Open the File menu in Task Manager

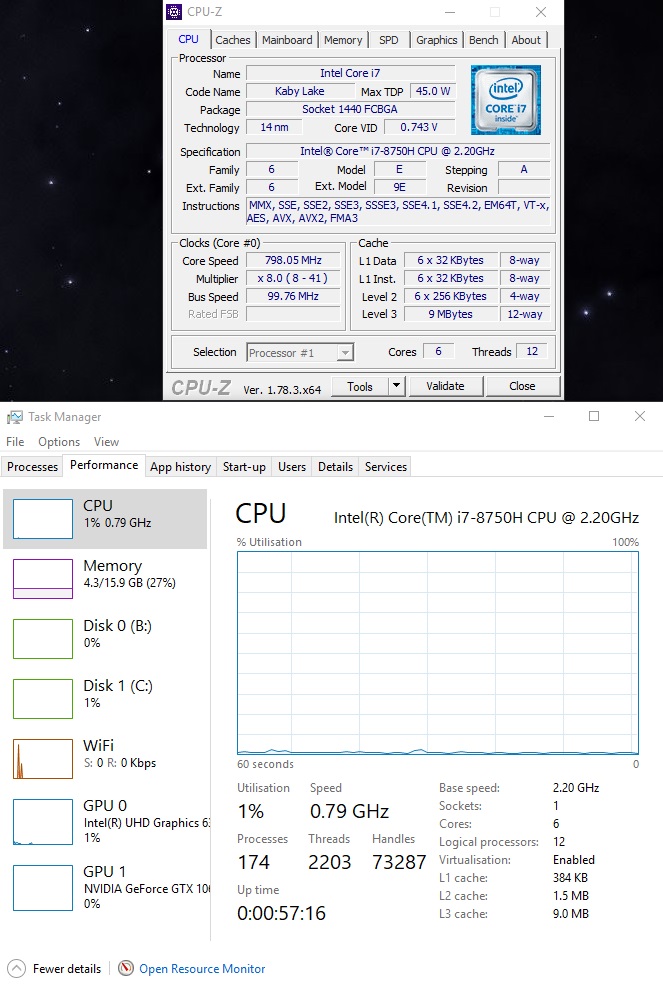[15, 441]
